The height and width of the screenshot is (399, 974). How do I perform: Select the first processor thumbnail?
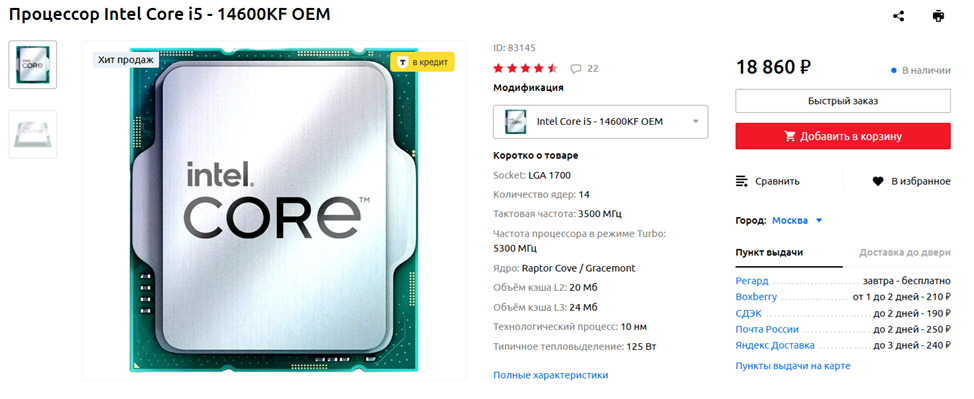point(32,65)
